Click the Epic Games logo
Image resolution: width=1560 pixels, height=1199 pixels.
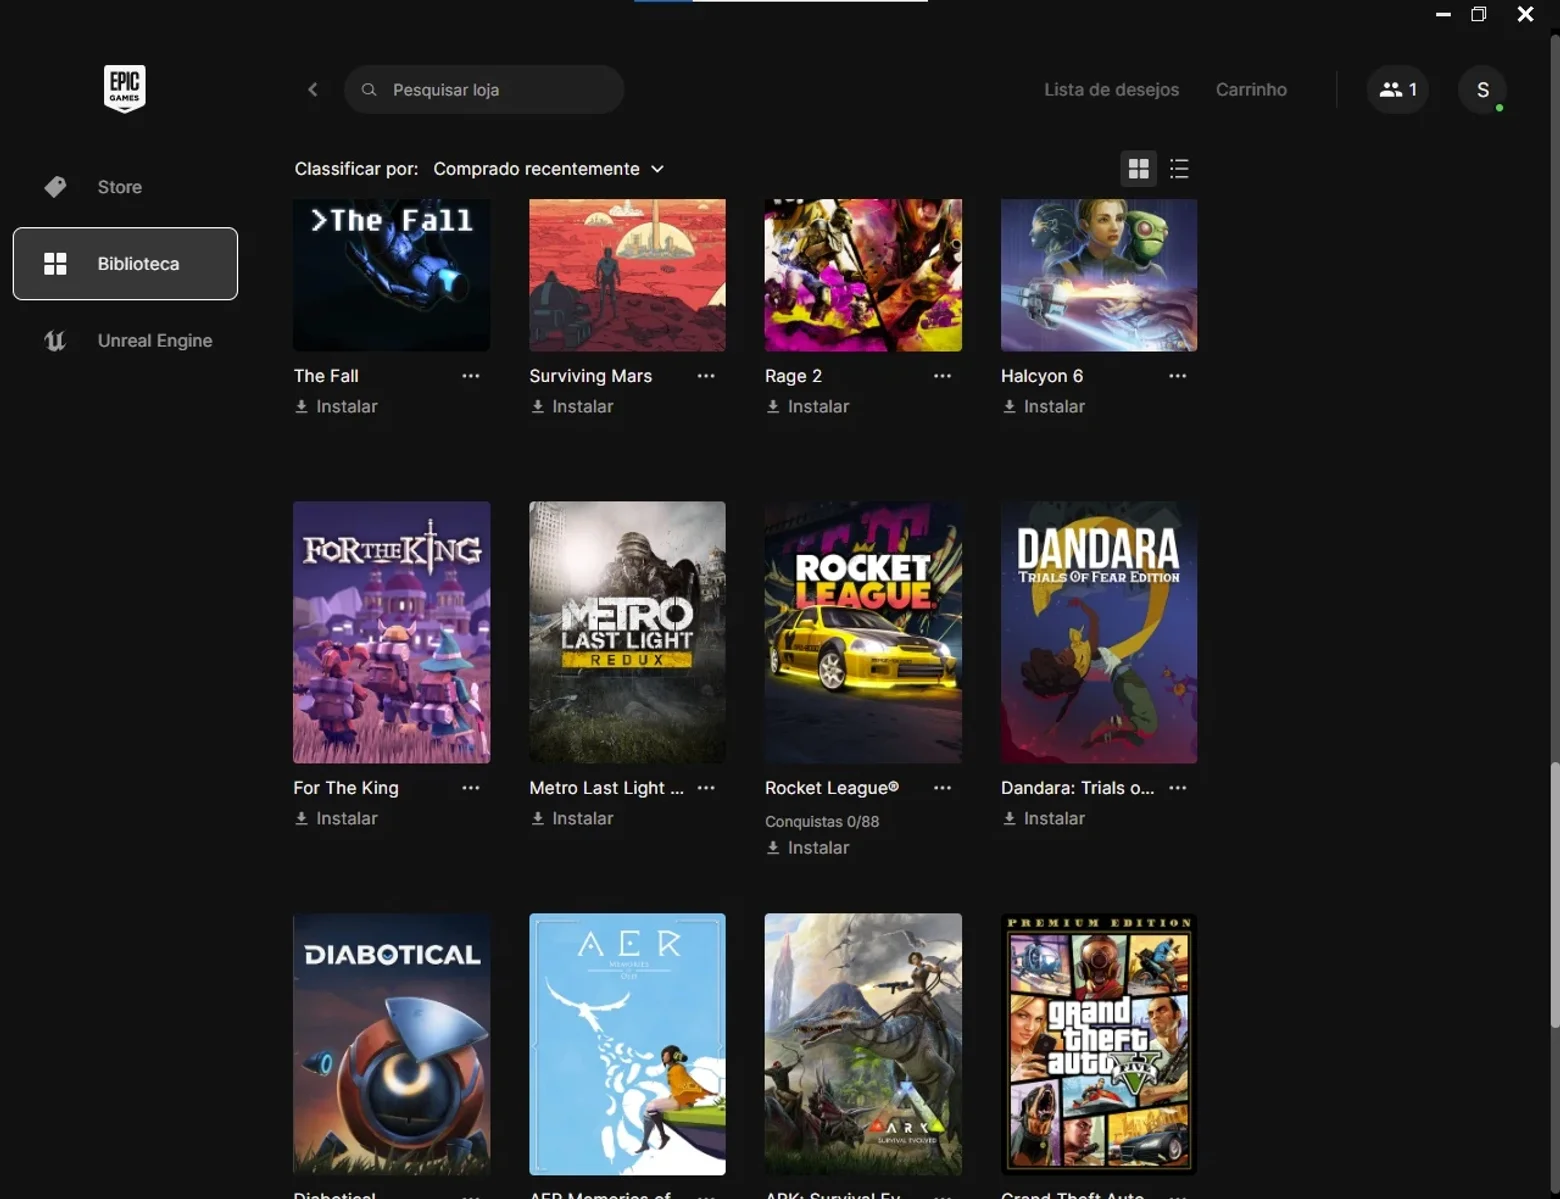(124, 88)
